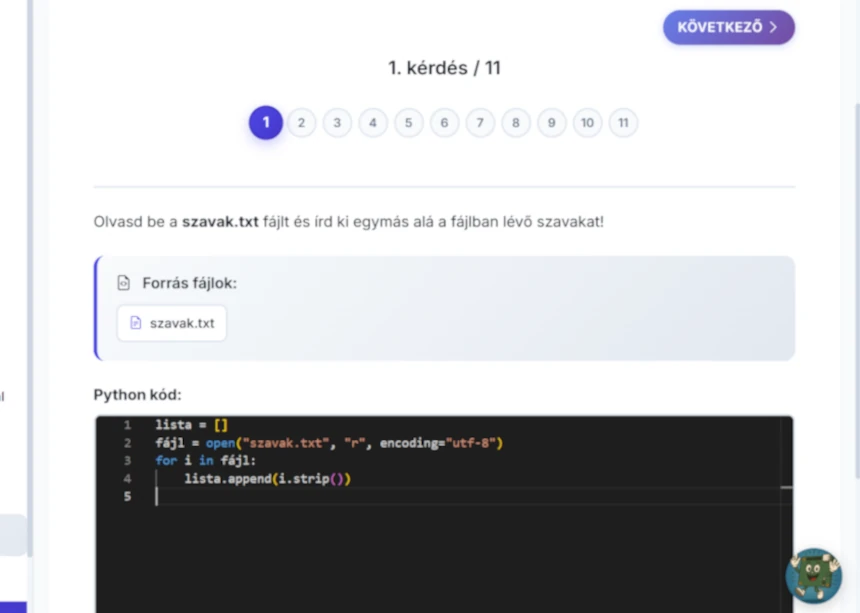The image size is (860, 613).
Task: Jump to question 11
Action: pyautogui.click(x=623, y=122)
